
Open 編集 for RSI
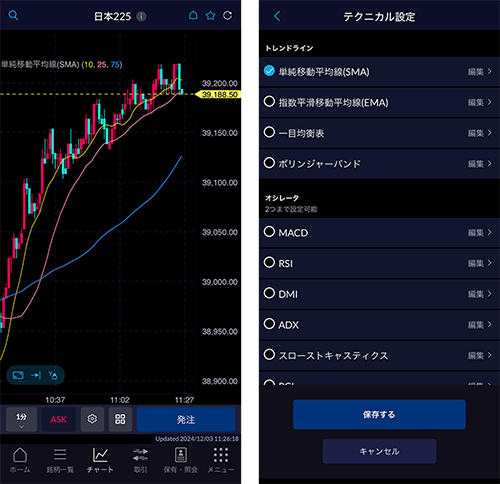pos(480,263)
